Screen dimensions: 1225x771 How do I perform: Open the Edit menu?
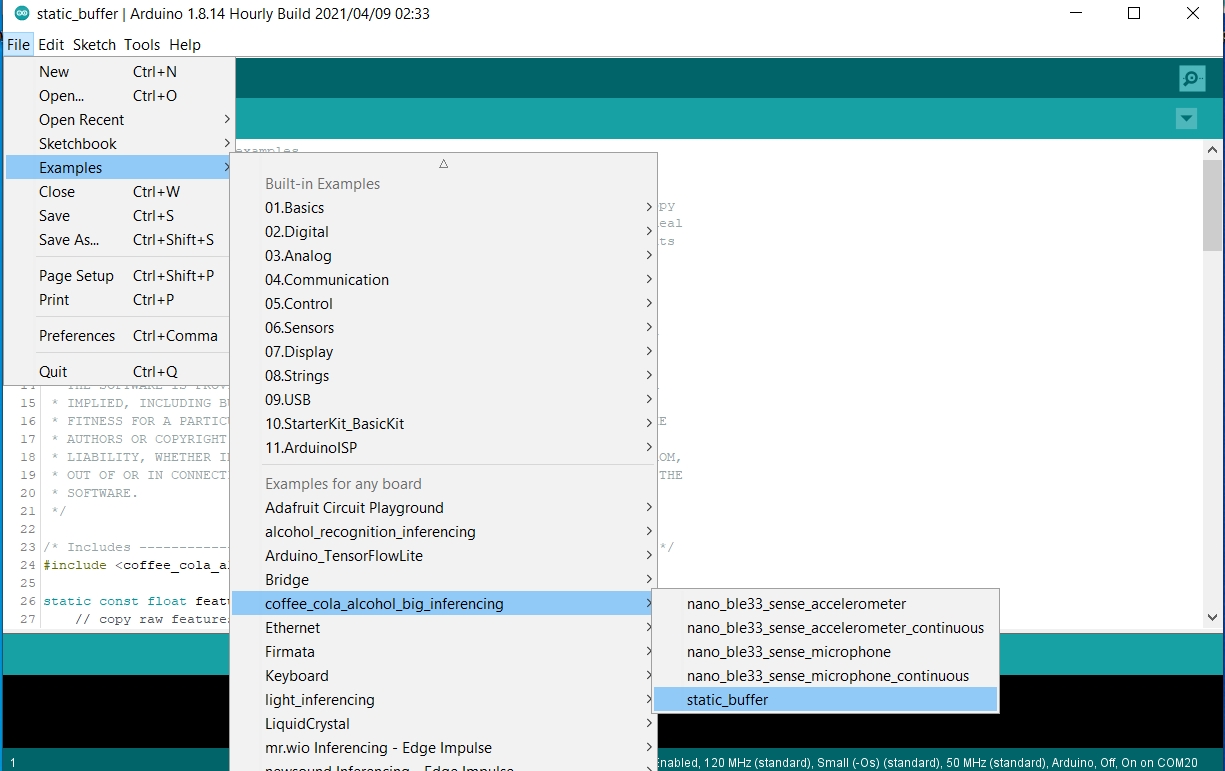51,44
